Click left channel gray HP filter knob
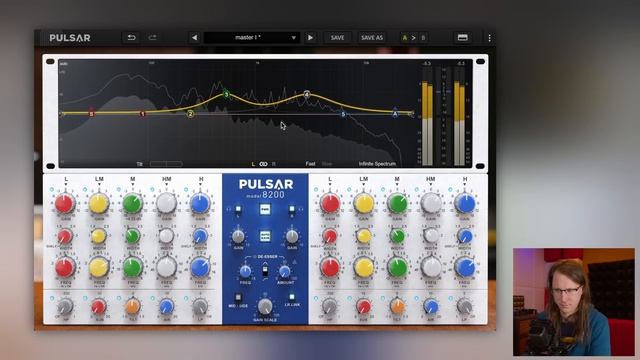This screenshot has height=360, width=640. pos(65,306)
